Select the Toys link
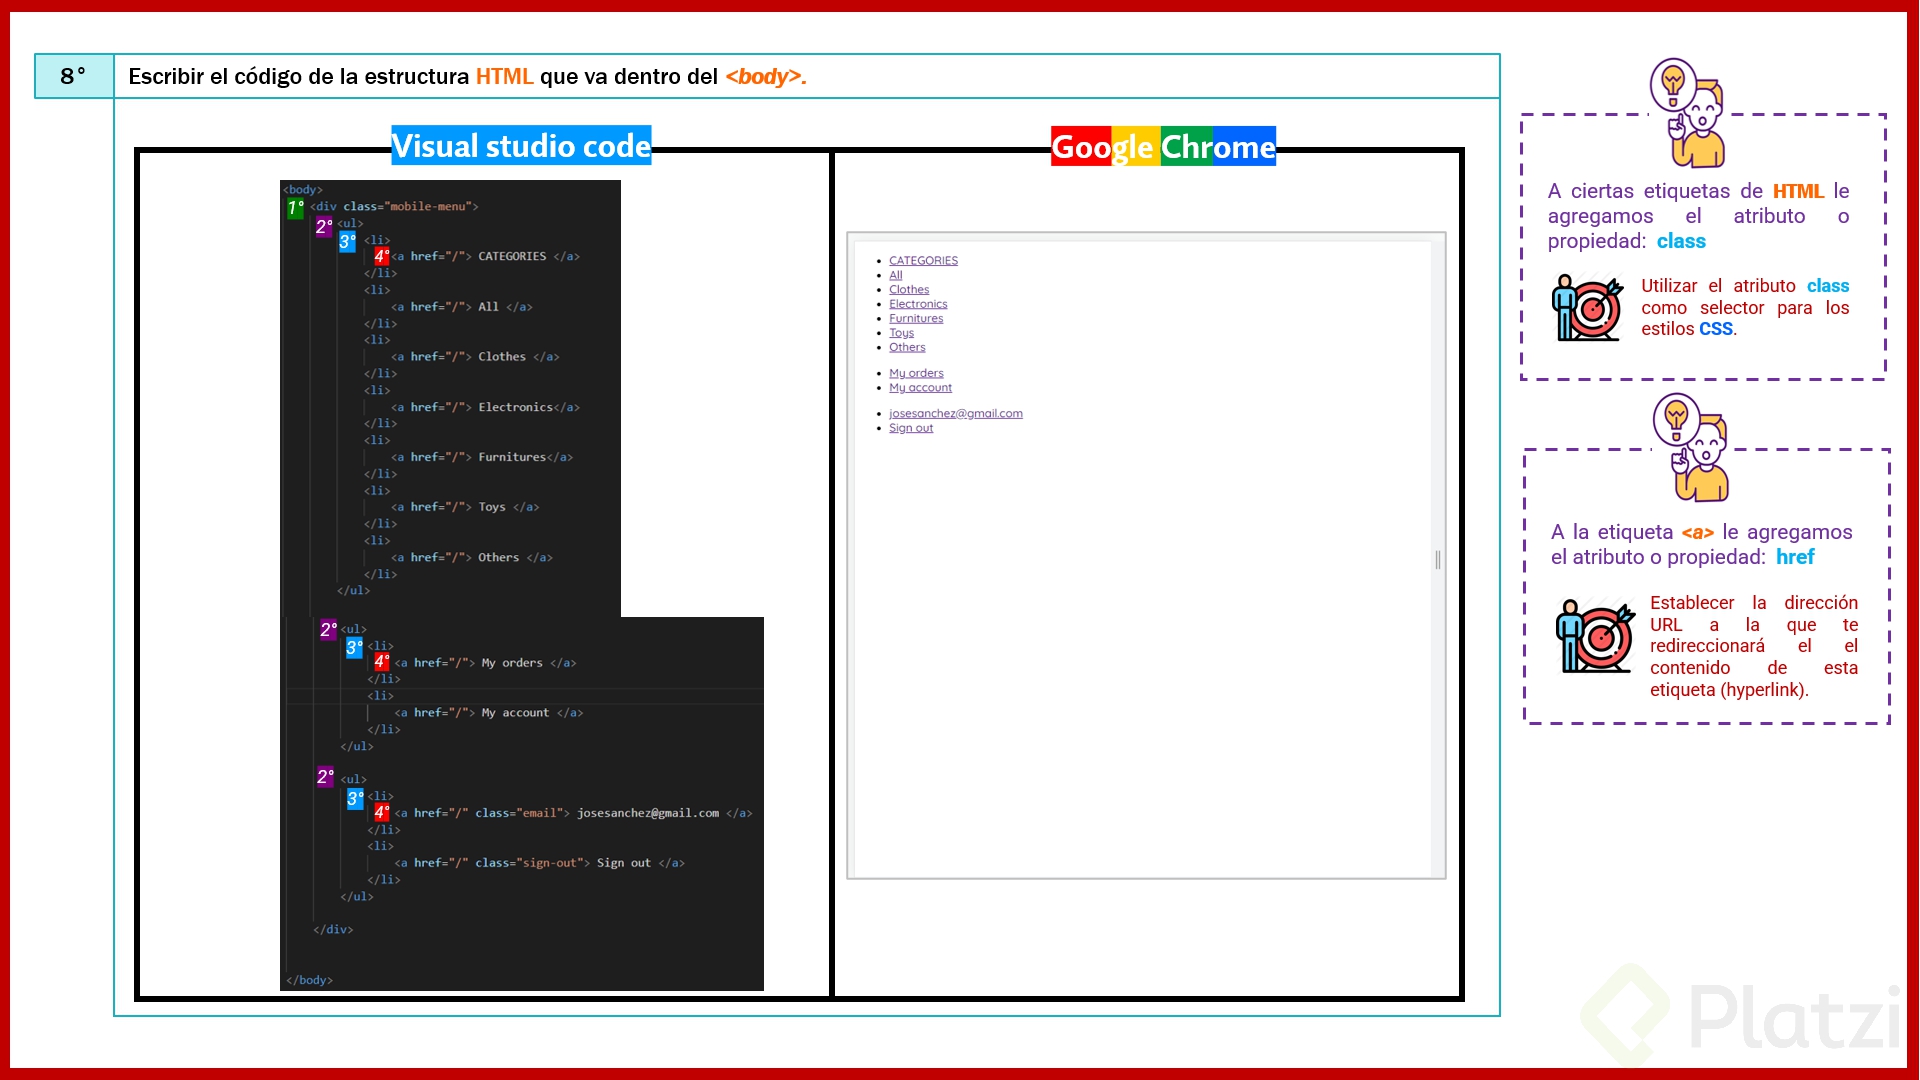The image size is (1920, 1080). pos(900,332)
